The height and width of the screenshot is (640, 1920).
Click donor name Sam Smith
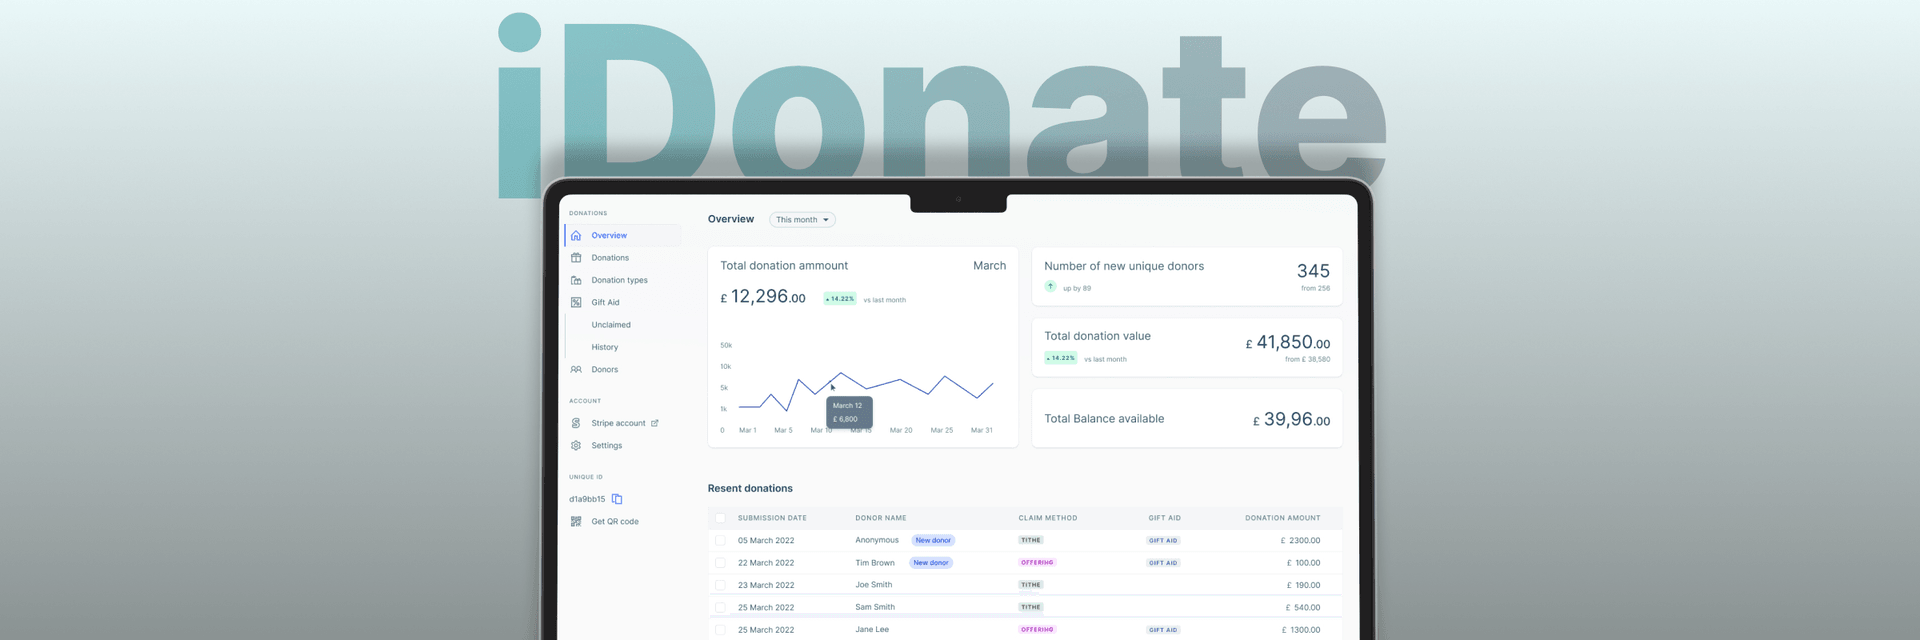pos(875,607)
